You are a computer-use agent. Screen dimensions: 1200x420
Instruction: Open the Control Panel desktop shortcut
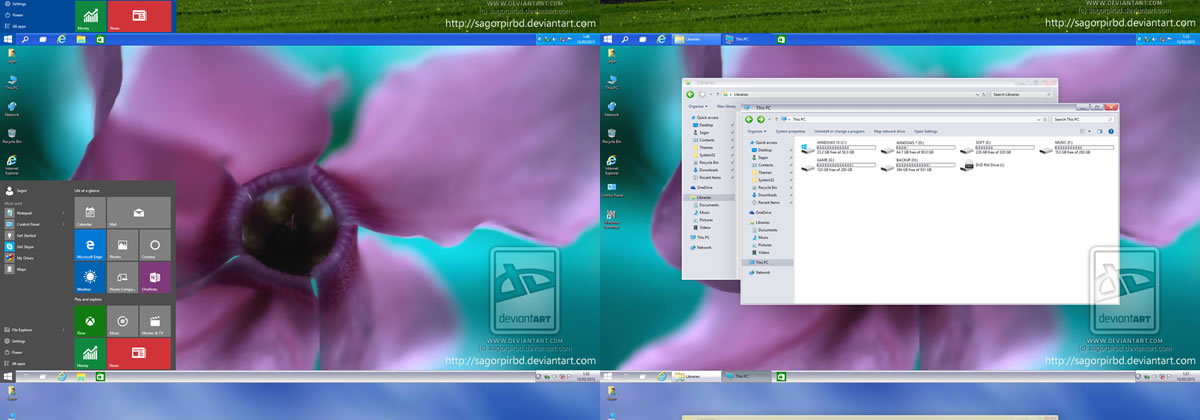click(612, 189)
